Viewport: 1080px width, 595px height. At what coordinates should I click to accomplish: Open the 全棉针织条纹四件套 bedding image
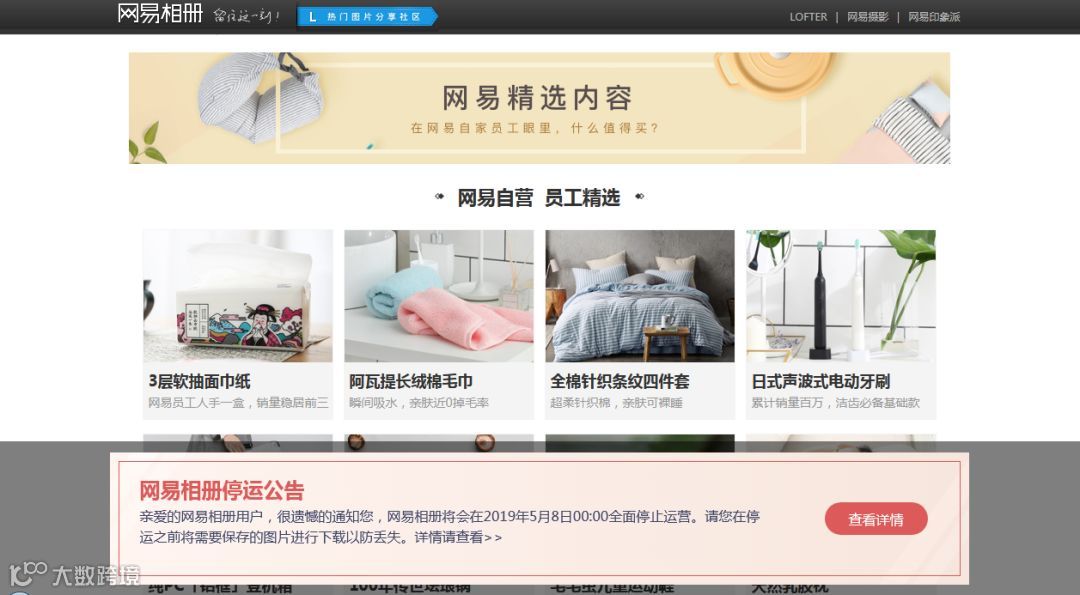(x=640, y=296)
